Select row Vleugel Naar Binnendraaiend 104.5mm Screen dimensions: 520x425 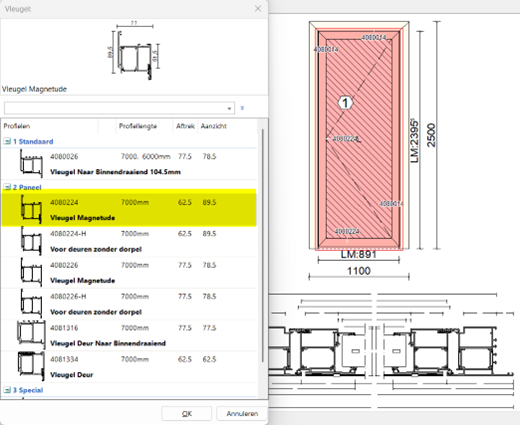click(x=129, y=164)
